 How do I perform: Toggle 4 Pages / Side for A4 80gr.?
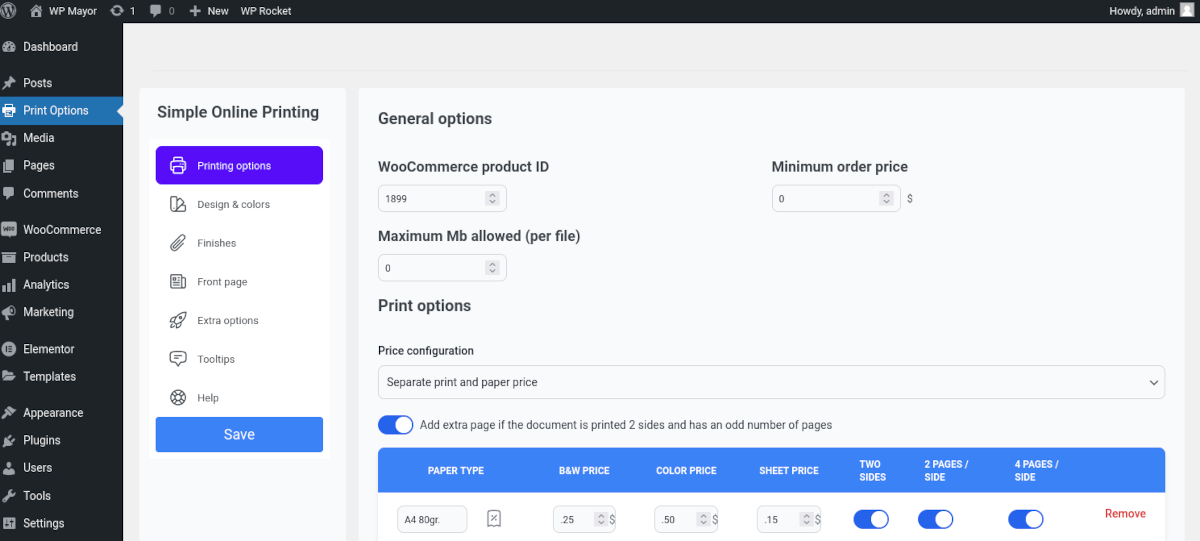click(x=1026, y=519)
